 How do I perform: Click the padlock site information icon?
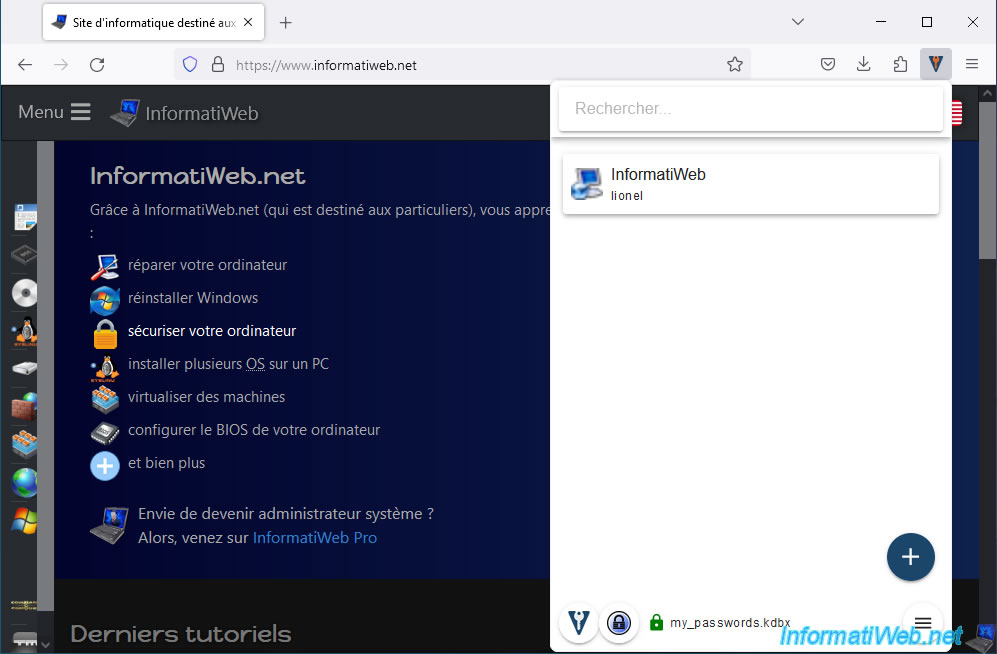click(x=217, y=64)
